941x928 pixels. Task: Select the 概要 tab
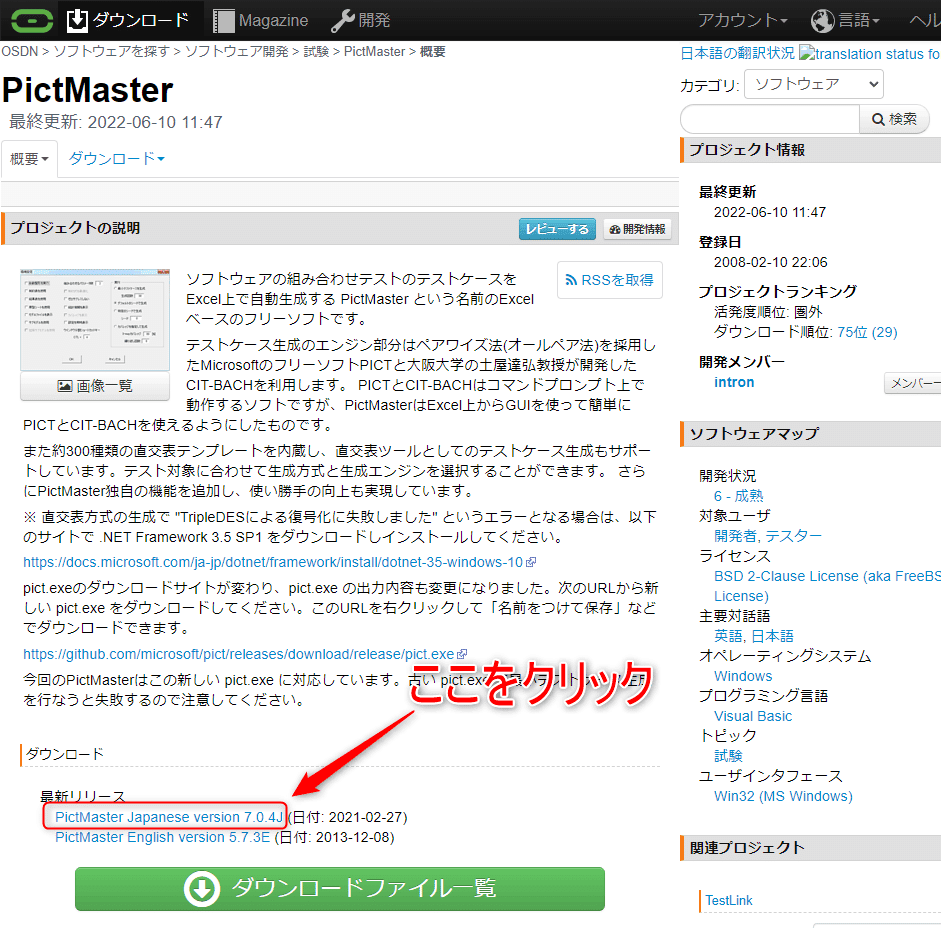coord(29,159)
